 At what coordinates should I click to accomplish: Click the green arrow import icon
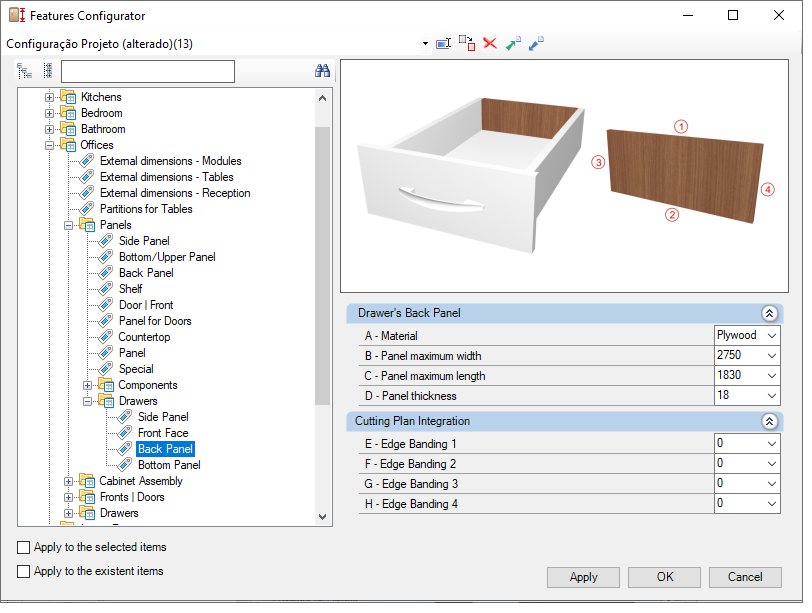pos(513,43)
